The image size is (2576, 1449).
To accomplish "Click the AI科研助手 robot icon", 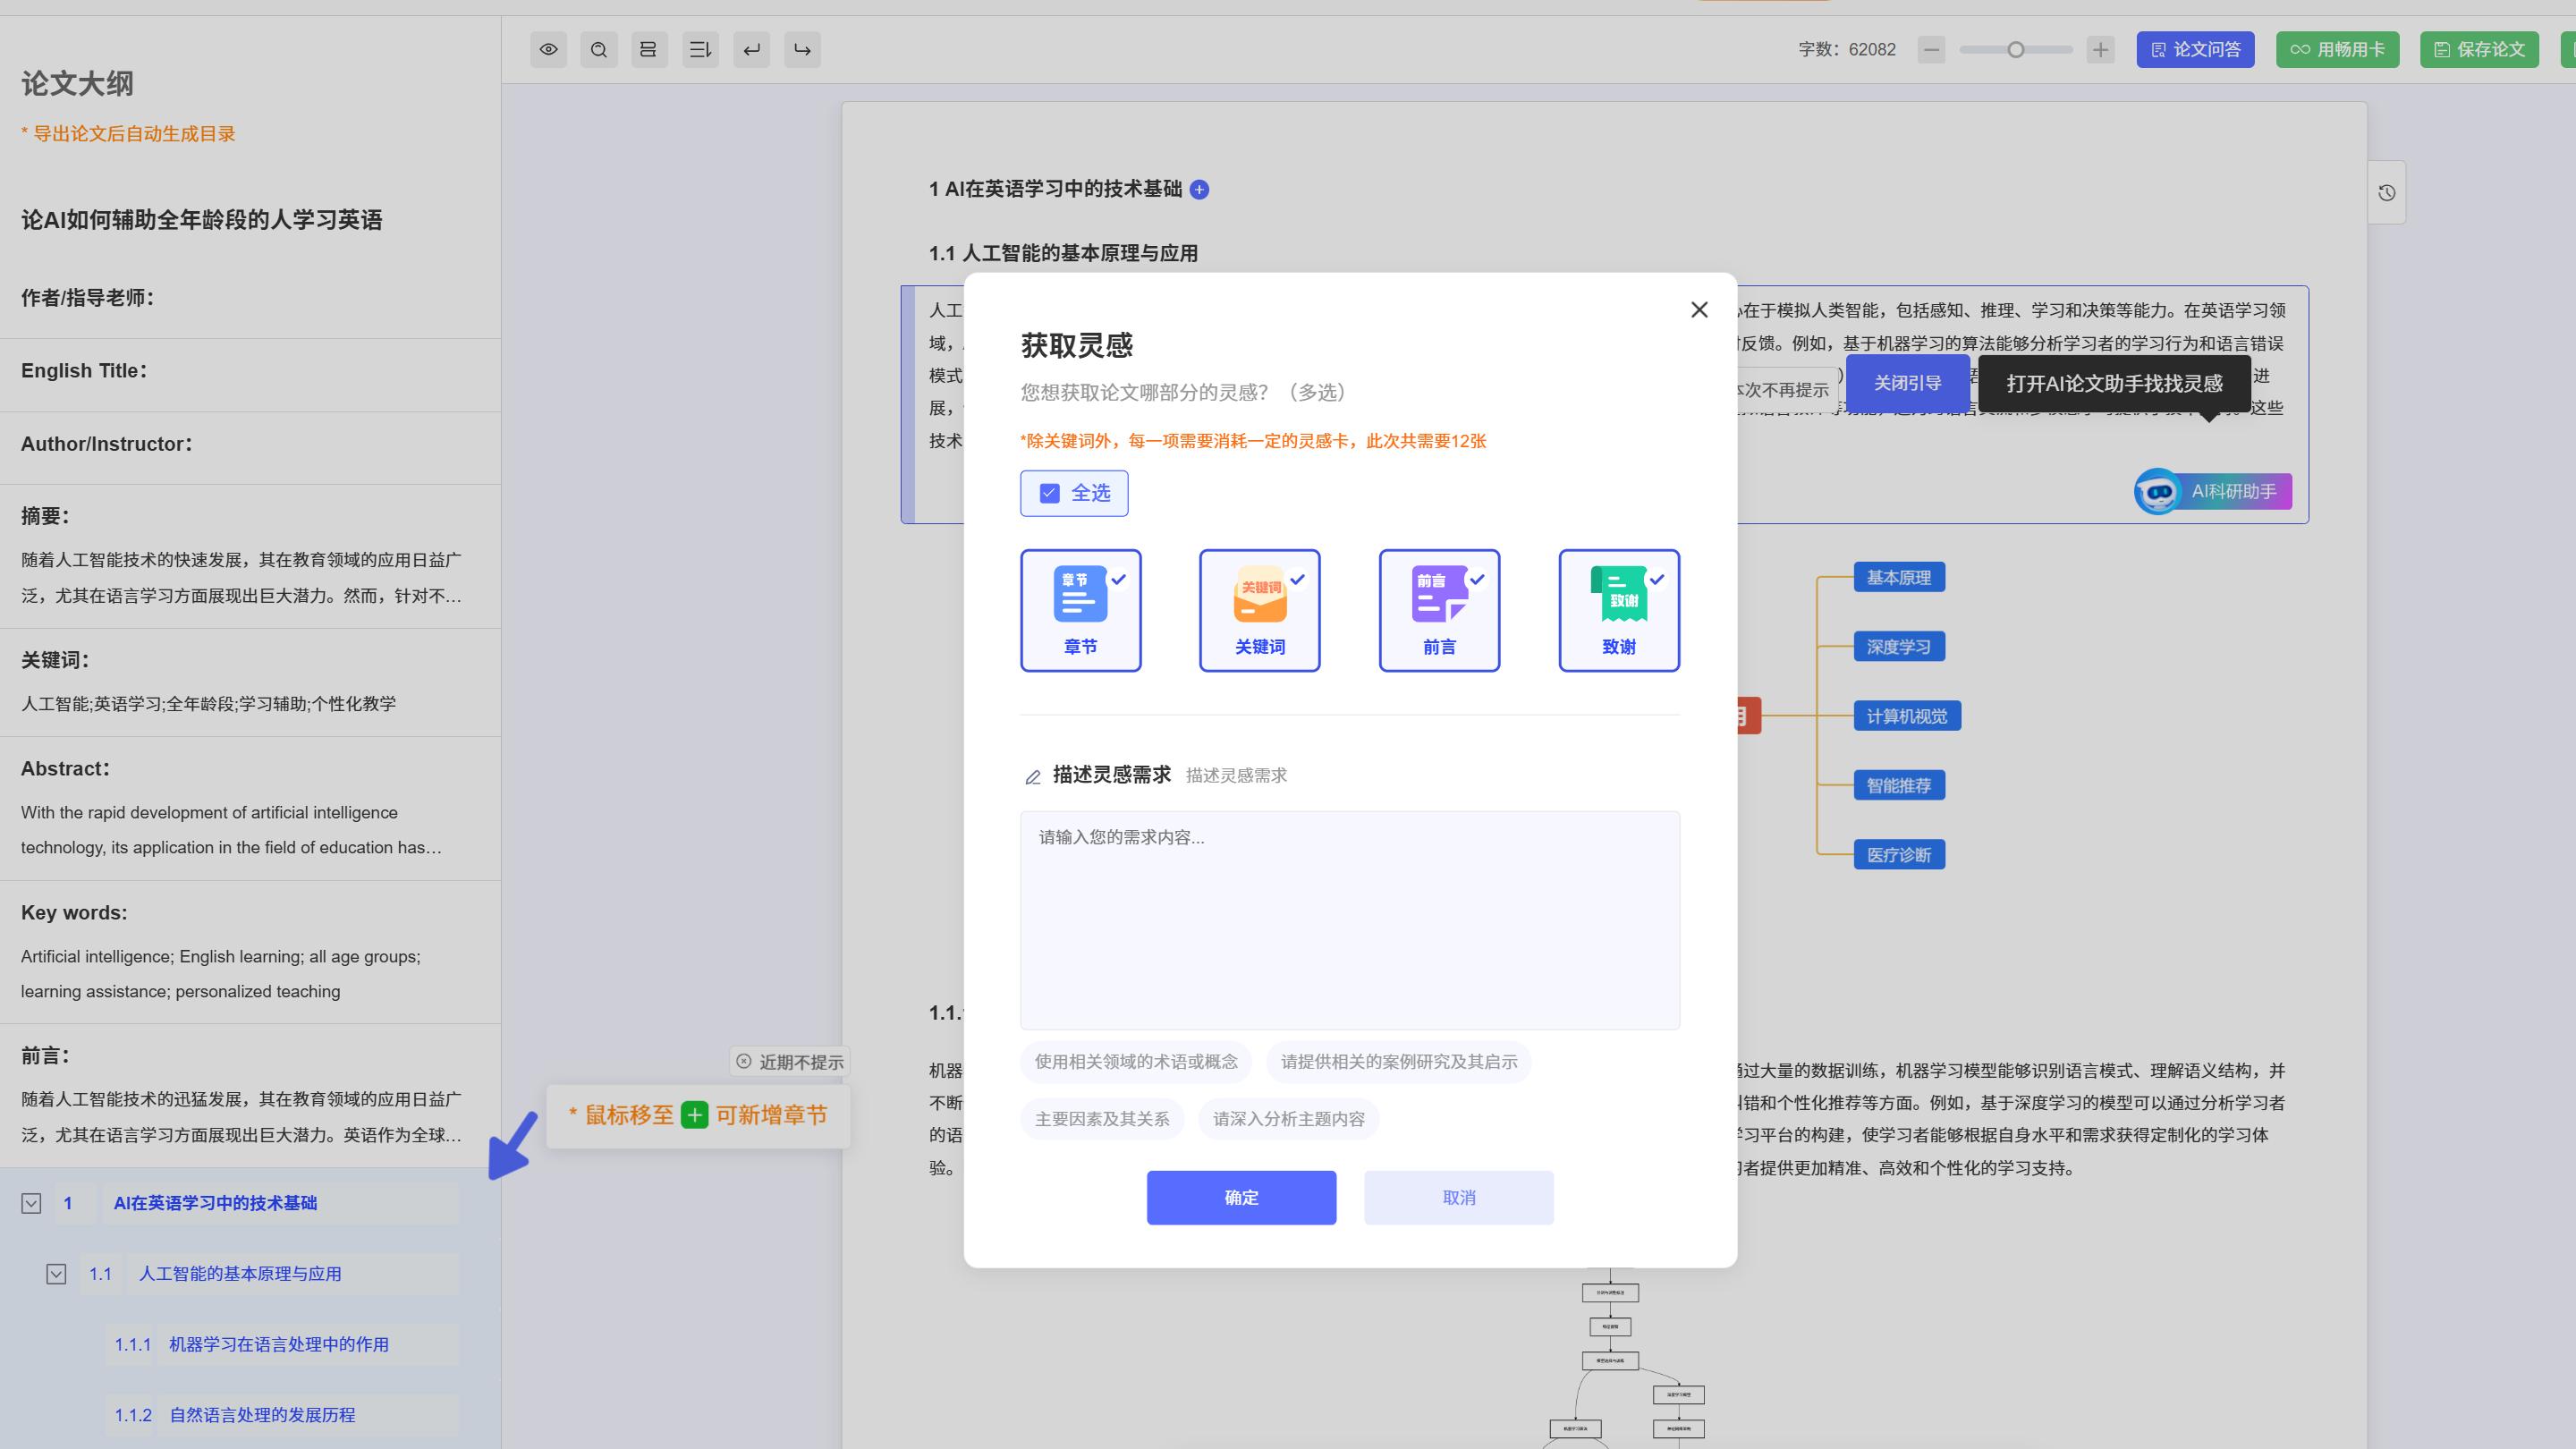I will pyautogui.click(x=2157, y=491).
